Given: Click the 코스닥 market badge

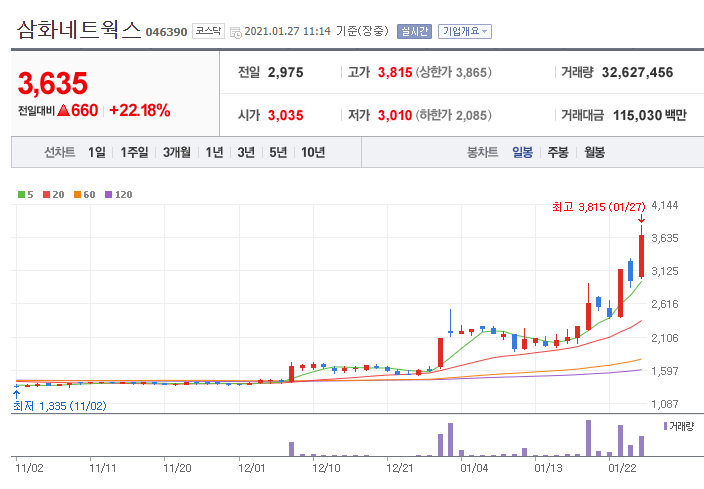Looking at the screenshot, I should tap(208, 31).
